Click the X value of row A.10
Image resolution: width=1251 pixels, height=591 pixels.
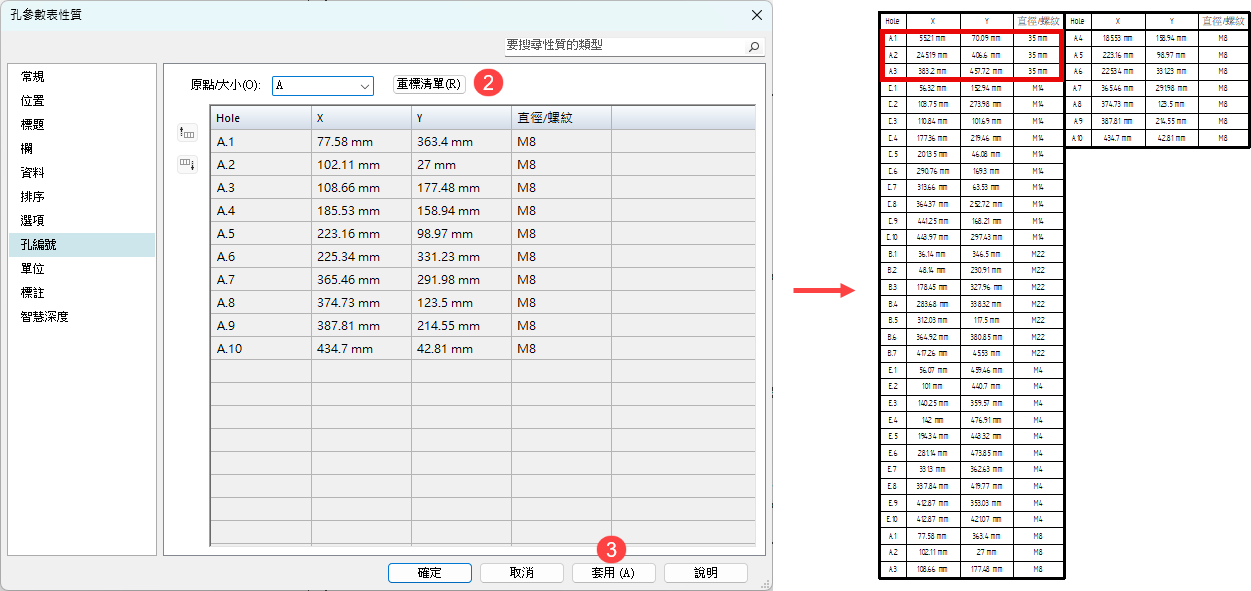(x=360, y=349)
